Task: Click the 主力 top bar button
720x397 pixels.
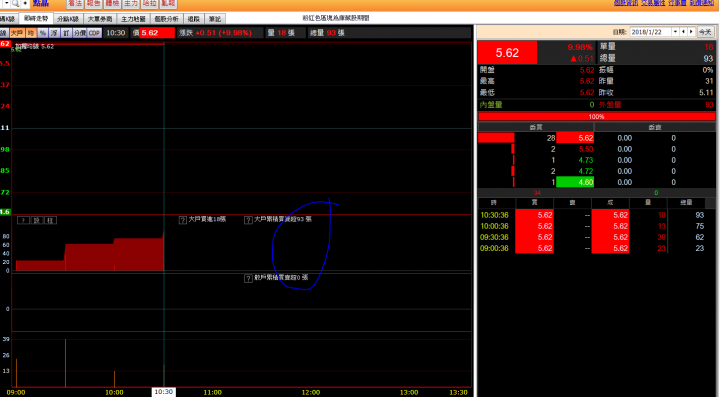Action: [131, 4]
